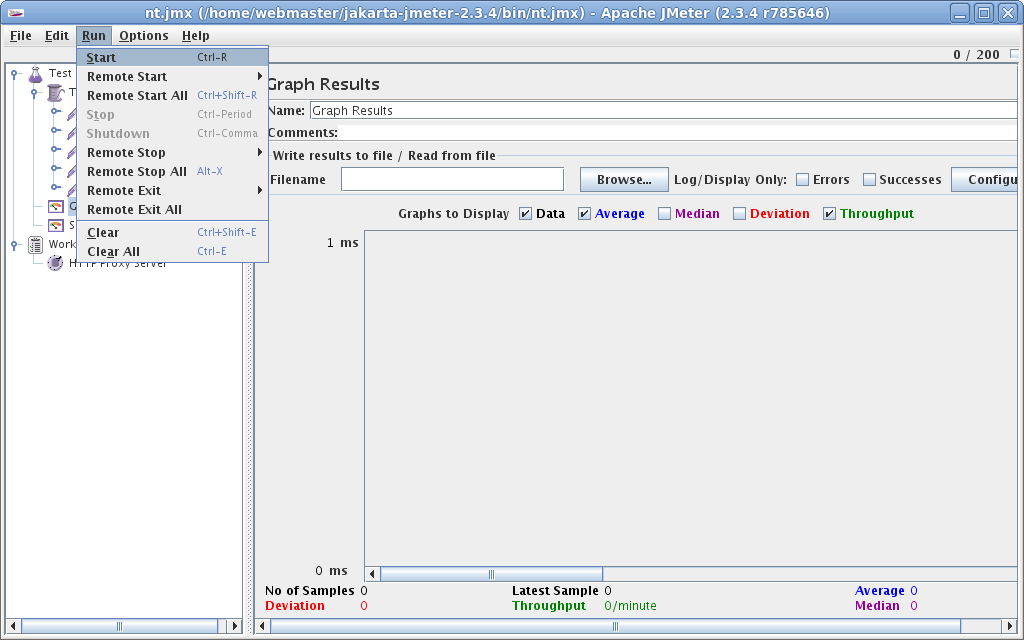Click the graph's horizontal scrollbar thumb
1024x640 pixels.
point(491,574)
